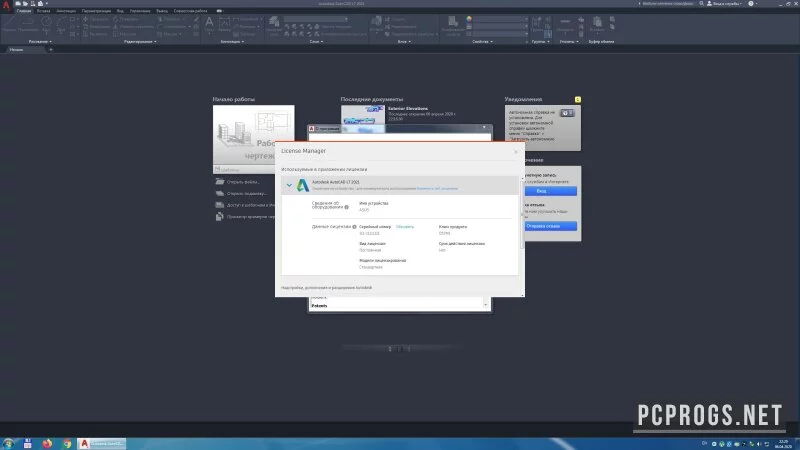Click the Chrome icon in Windows taskbar

point(67,443)
